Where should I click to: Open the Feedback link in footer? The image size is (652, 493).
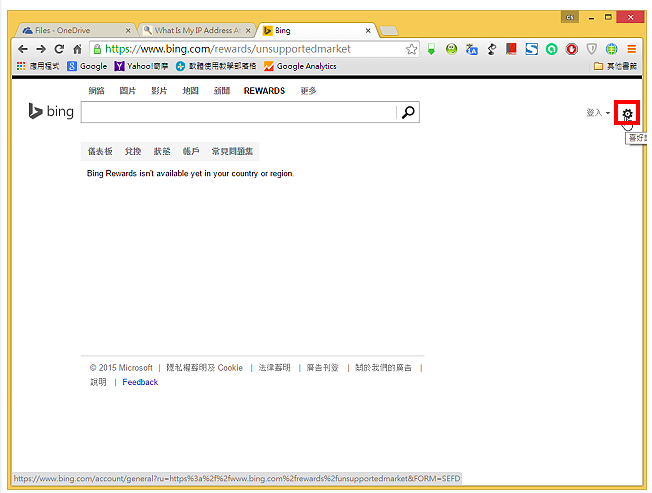point(140,382)
